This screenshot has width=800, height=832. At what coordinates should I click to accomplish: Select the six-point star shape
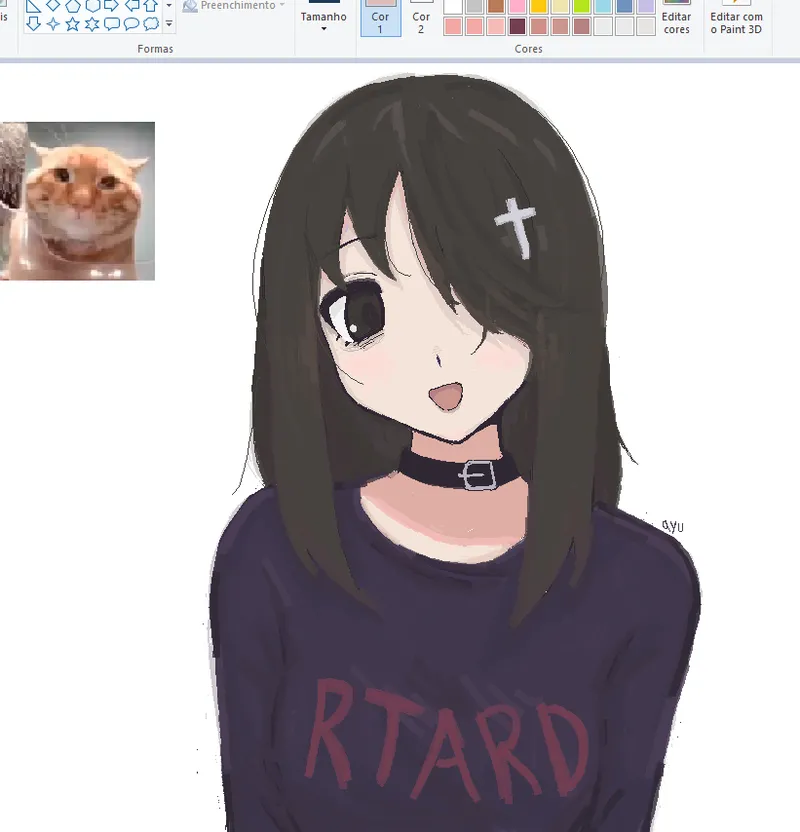tap(92, 23)
